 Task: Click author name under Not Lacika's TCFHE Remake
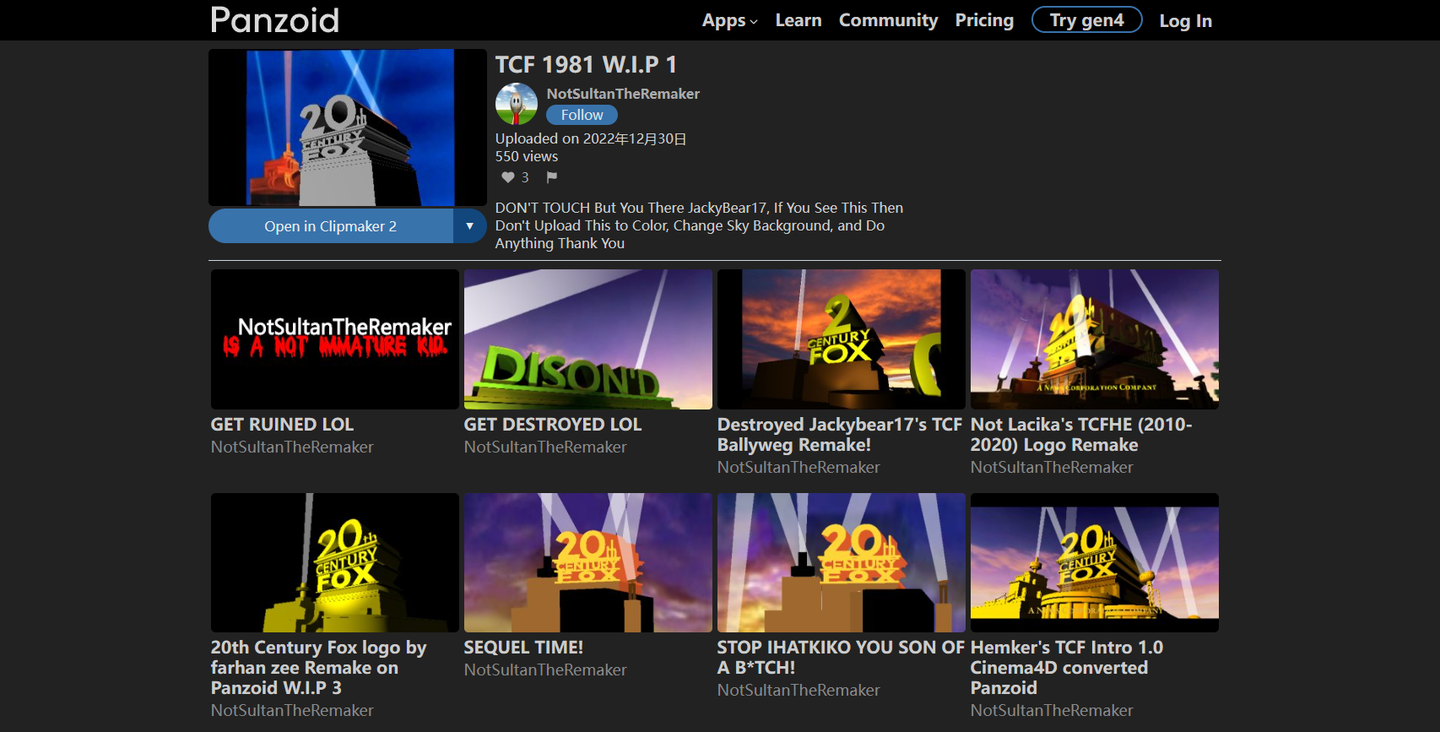[x=1051, y=467]
